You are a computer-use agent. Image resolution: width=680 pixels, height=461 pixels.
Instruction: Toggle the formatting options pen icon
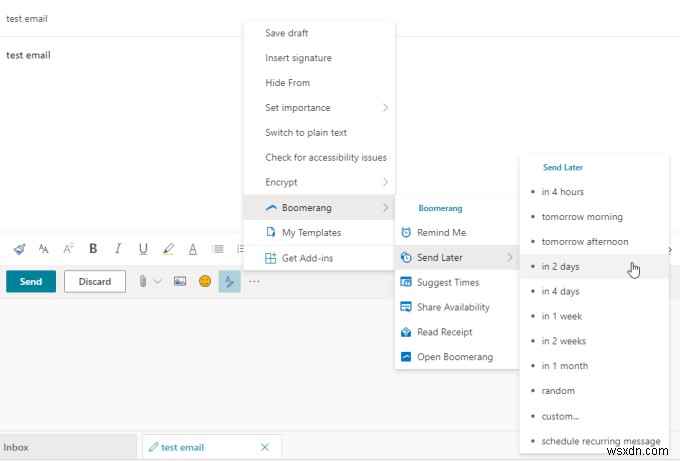(x=229, y=281)
